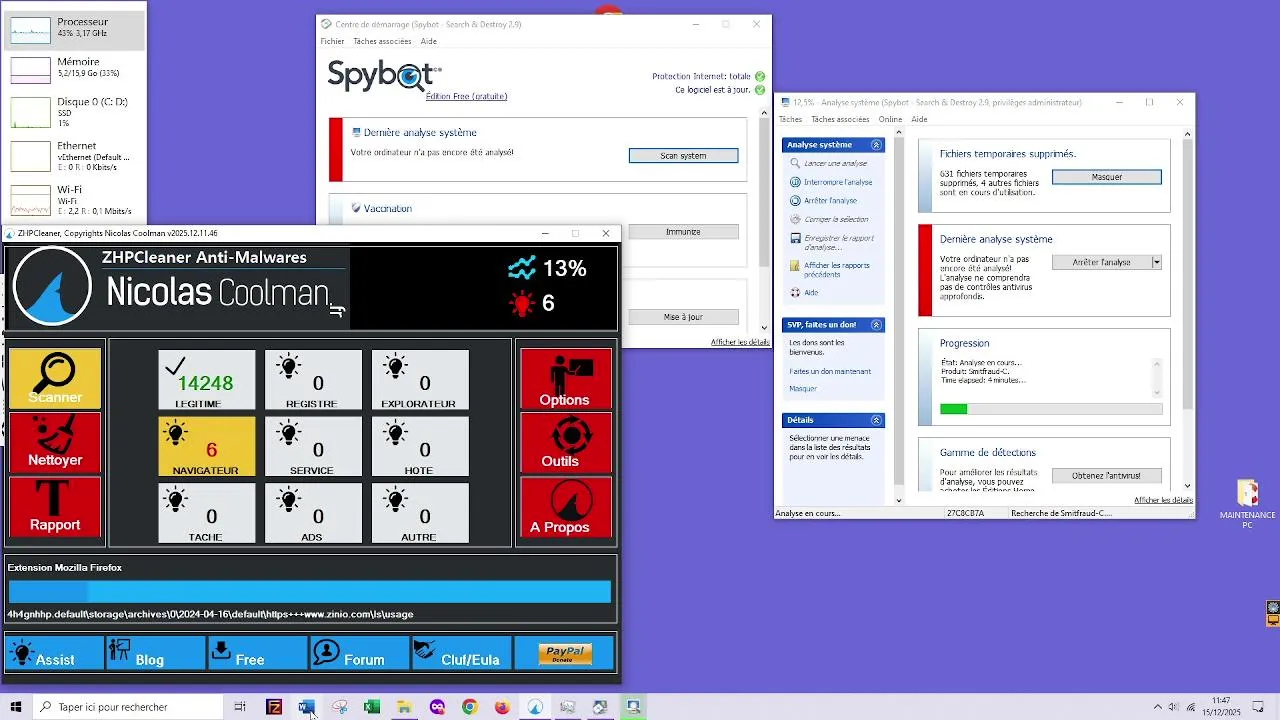This screenshot has width=1280, height=720.
Task: Collapse the SVP, faites un don! section
Action: pos(876,325)
